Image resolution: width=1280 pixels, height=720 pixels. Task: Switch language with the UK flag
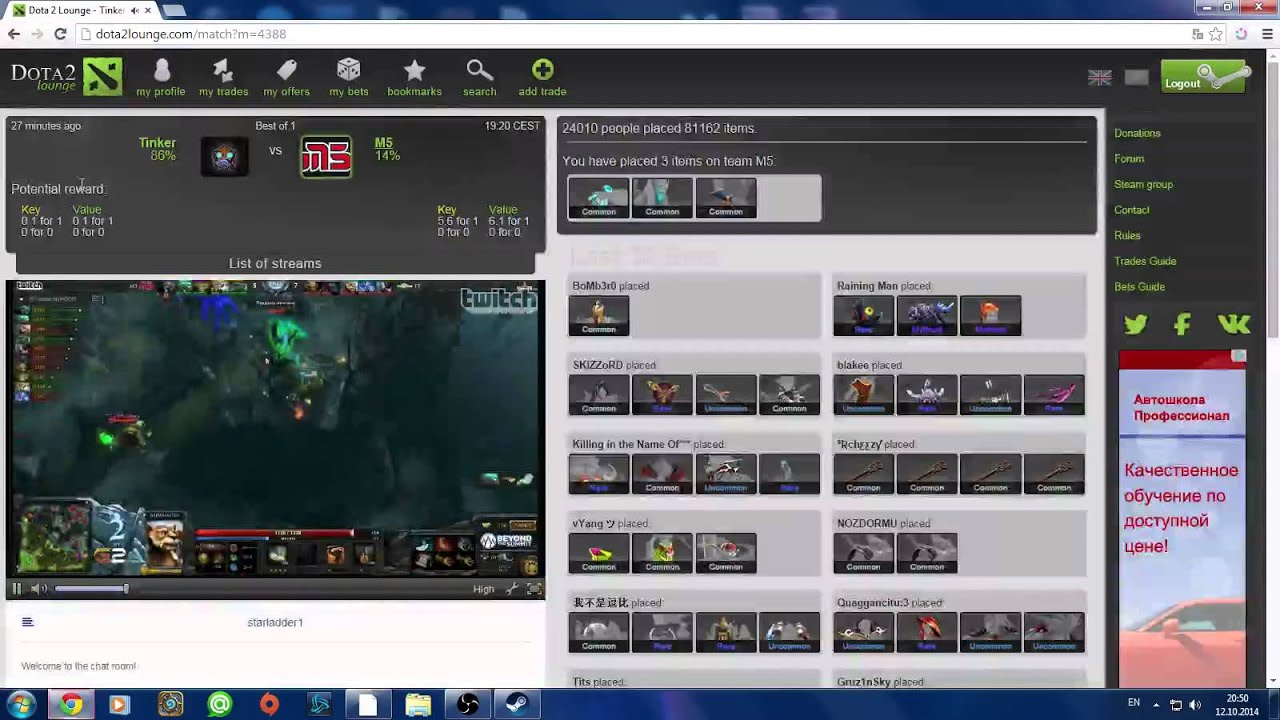tap(1100, 77)
